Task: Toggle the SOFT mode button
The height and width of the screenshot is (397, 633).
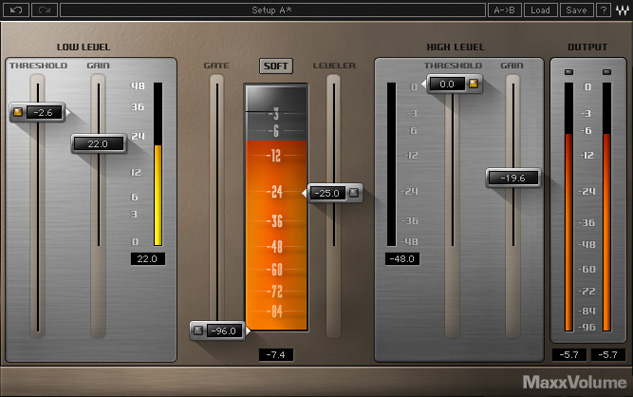Action: (276, 66)
